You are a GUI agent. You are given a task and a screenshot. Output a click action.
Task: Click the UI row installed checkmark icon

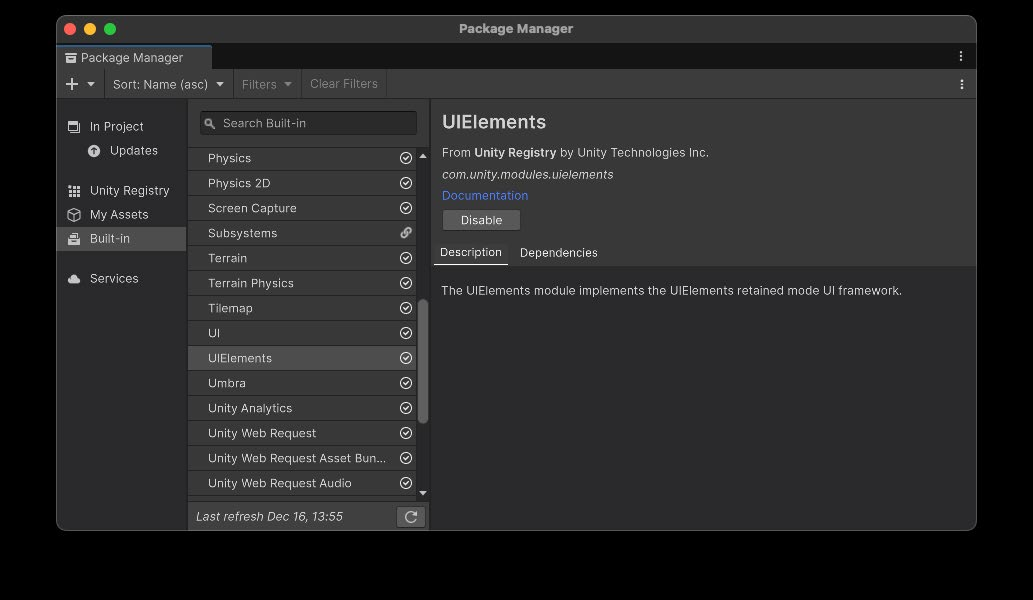(406, 334)
